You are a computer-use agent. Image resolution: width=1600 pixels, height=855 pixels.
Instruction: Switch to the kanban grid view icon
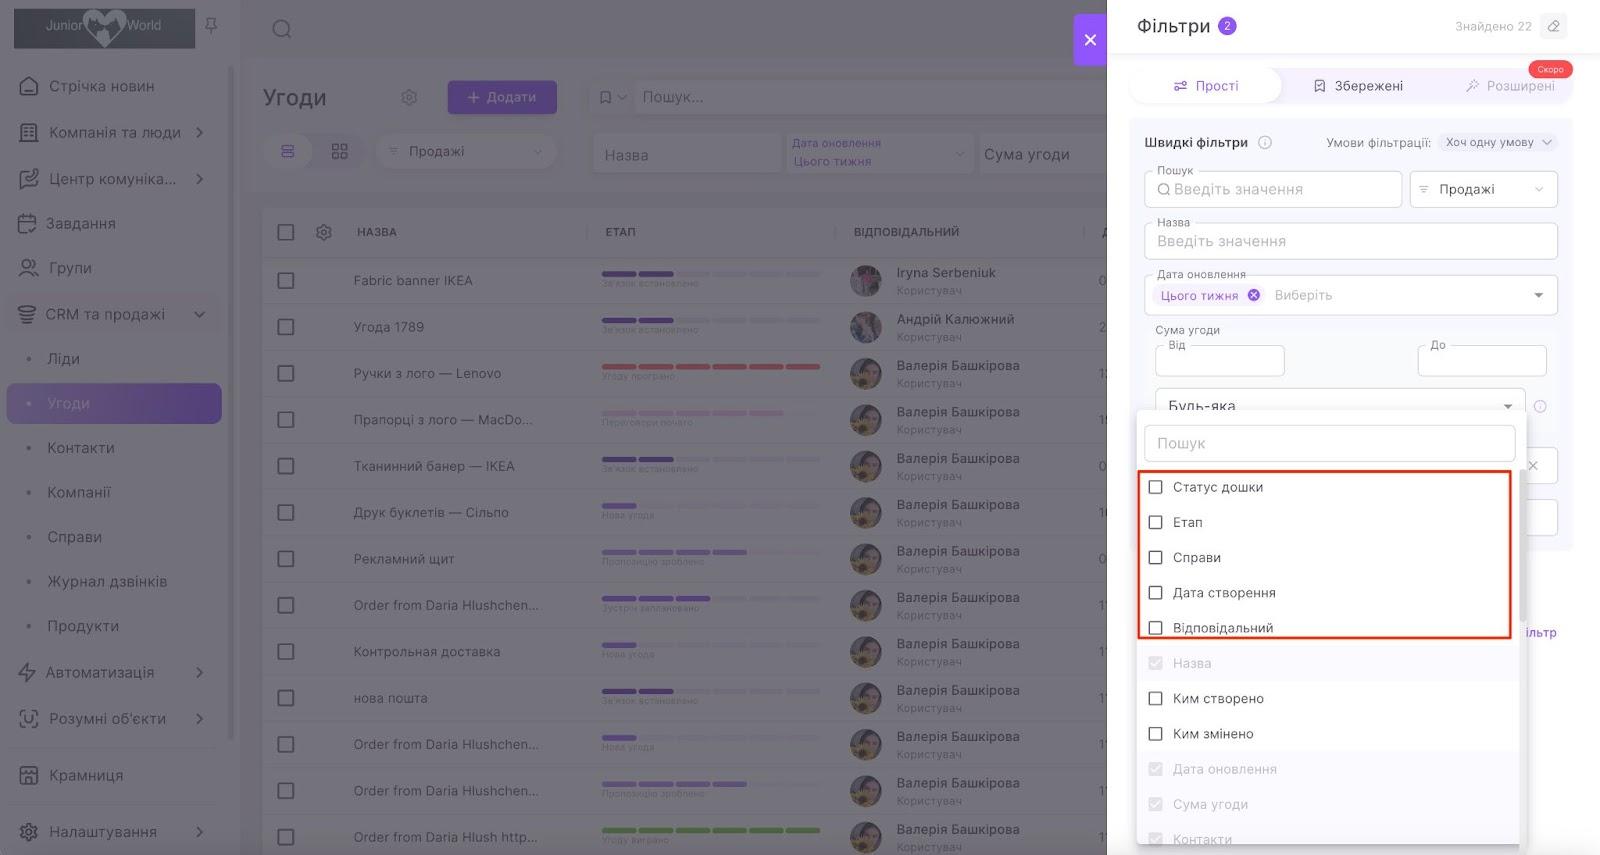click(x=340, y=151)
